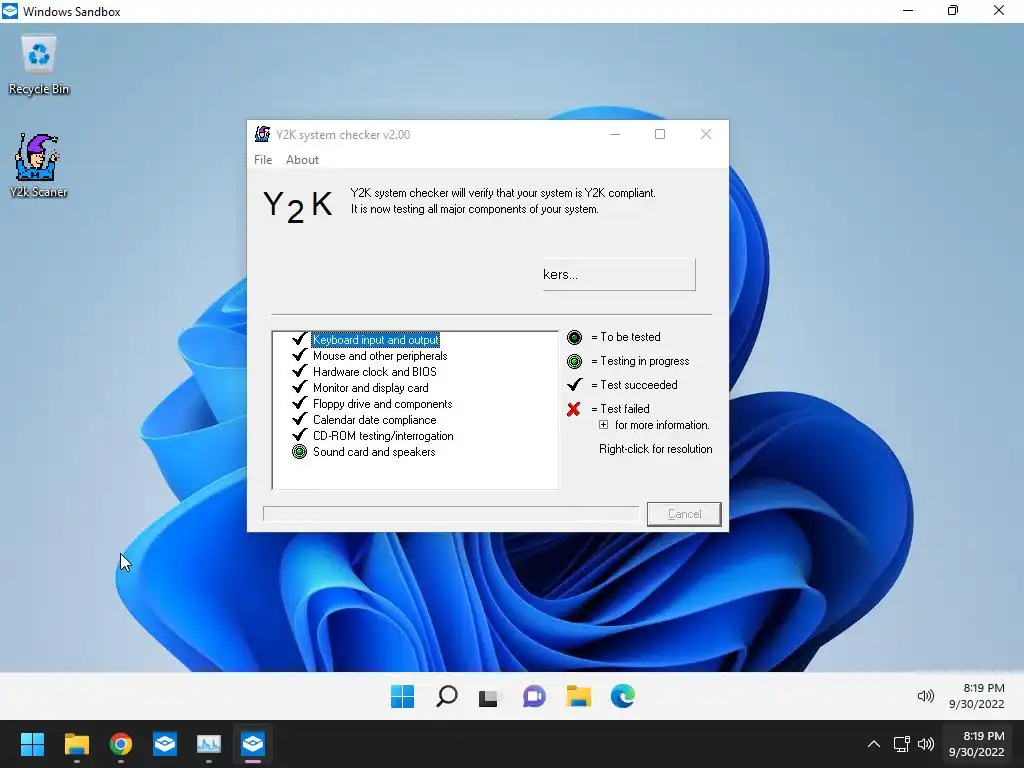
Task: Open File Explorer in the Sandbox taskbar
Action: 579,696
